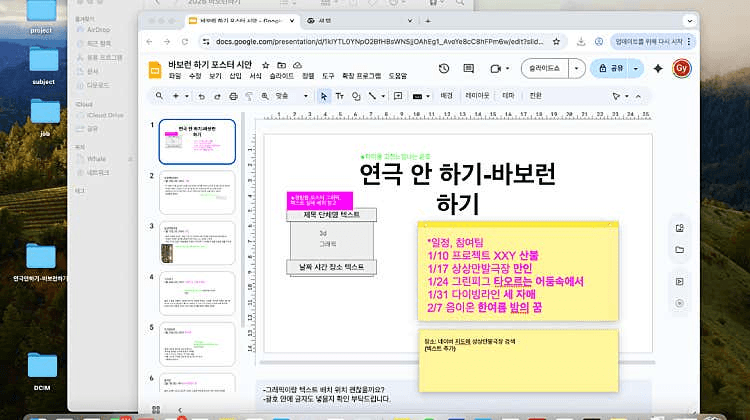Open the 삽입 (Insert) menu

(x=235, y=76)
